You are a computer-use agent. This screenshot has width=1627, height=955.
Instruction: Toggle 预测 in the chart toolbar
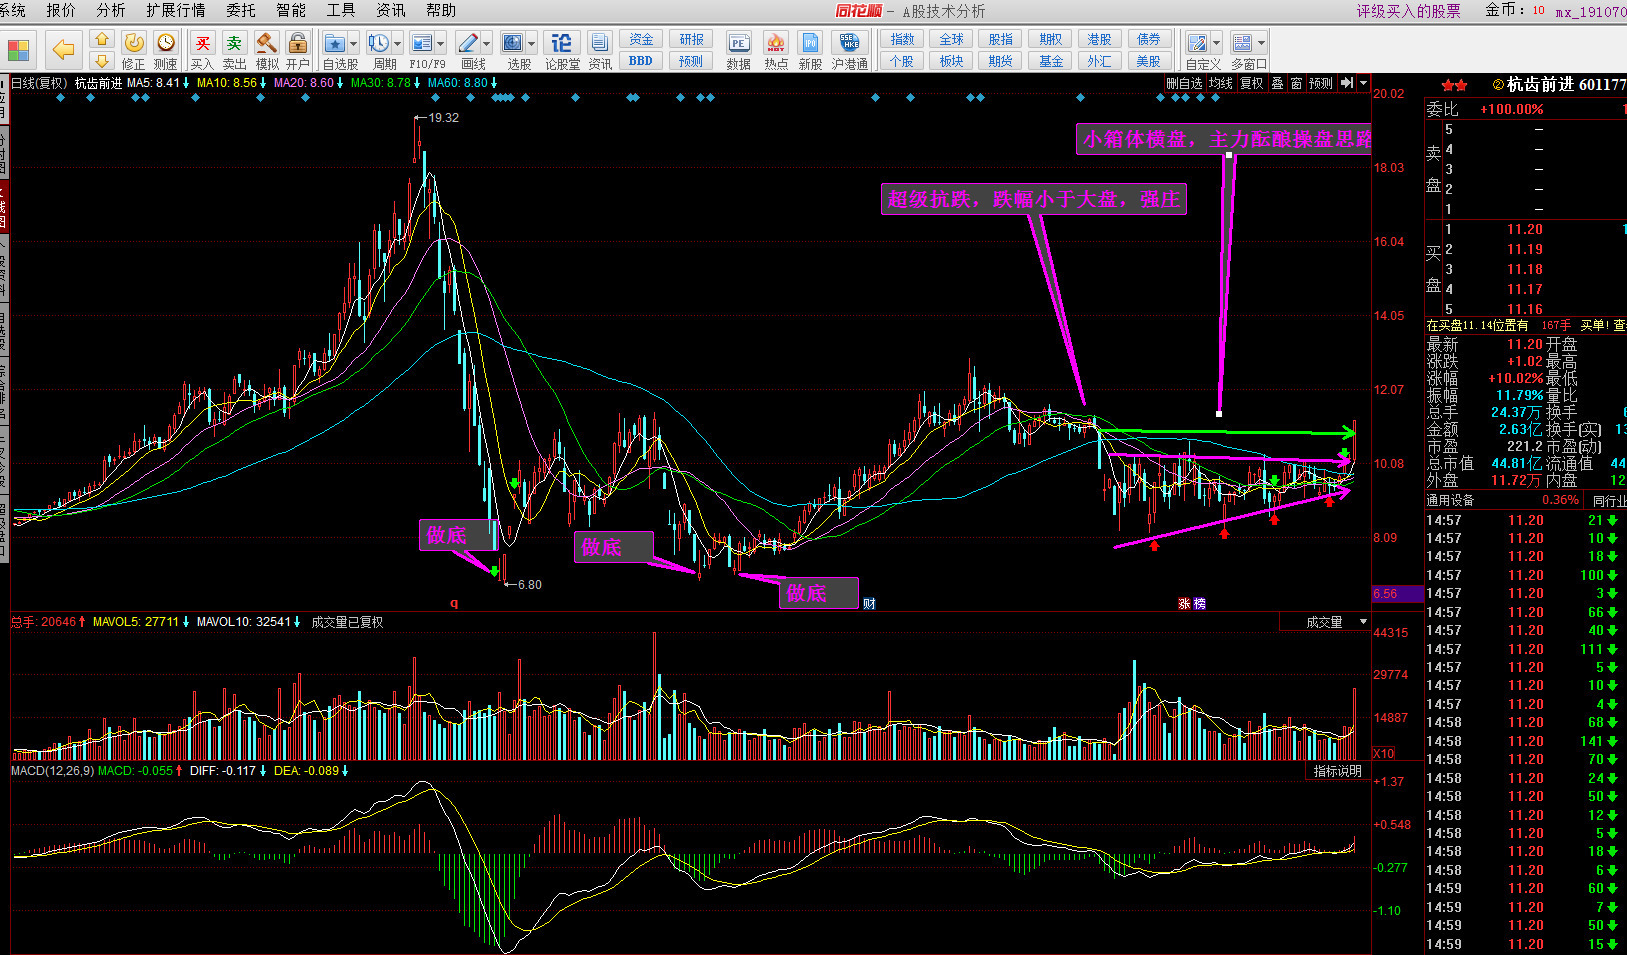pyautogui.click(x=1321, y=83)
